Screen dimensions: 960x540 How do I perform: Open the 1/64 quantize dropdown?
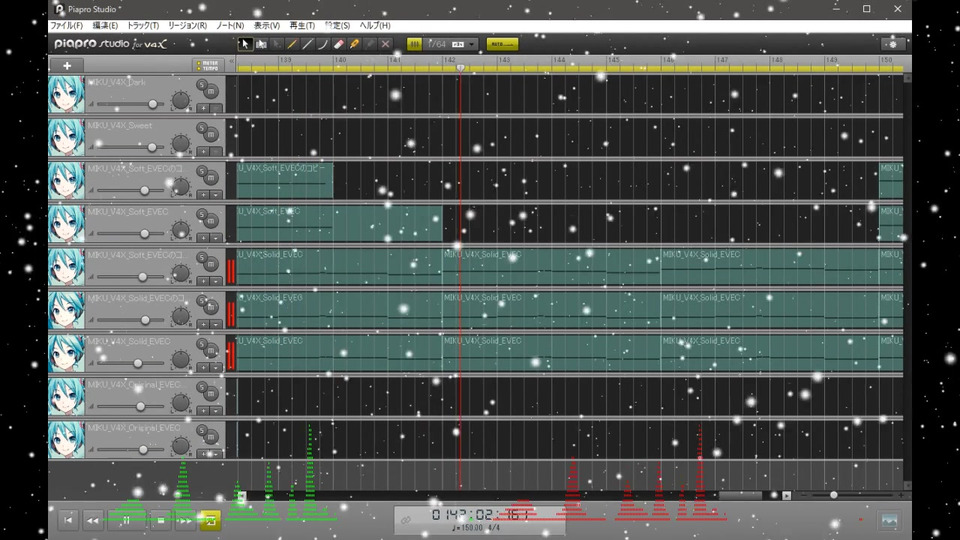[450, 44]
